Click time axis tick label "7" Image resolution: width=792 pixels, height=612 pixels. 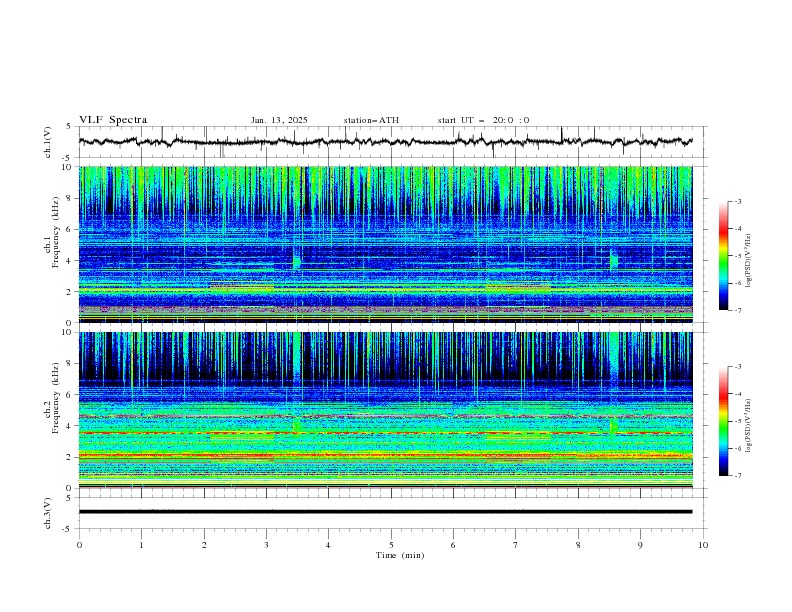pos(516,545)
